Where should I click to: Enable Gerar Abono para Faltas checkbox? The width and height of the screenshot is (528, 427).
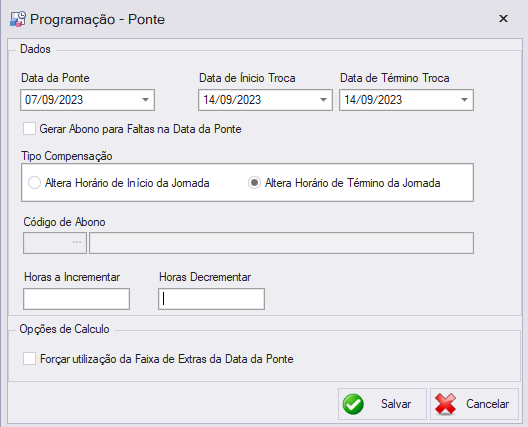[x=29, y=129]
